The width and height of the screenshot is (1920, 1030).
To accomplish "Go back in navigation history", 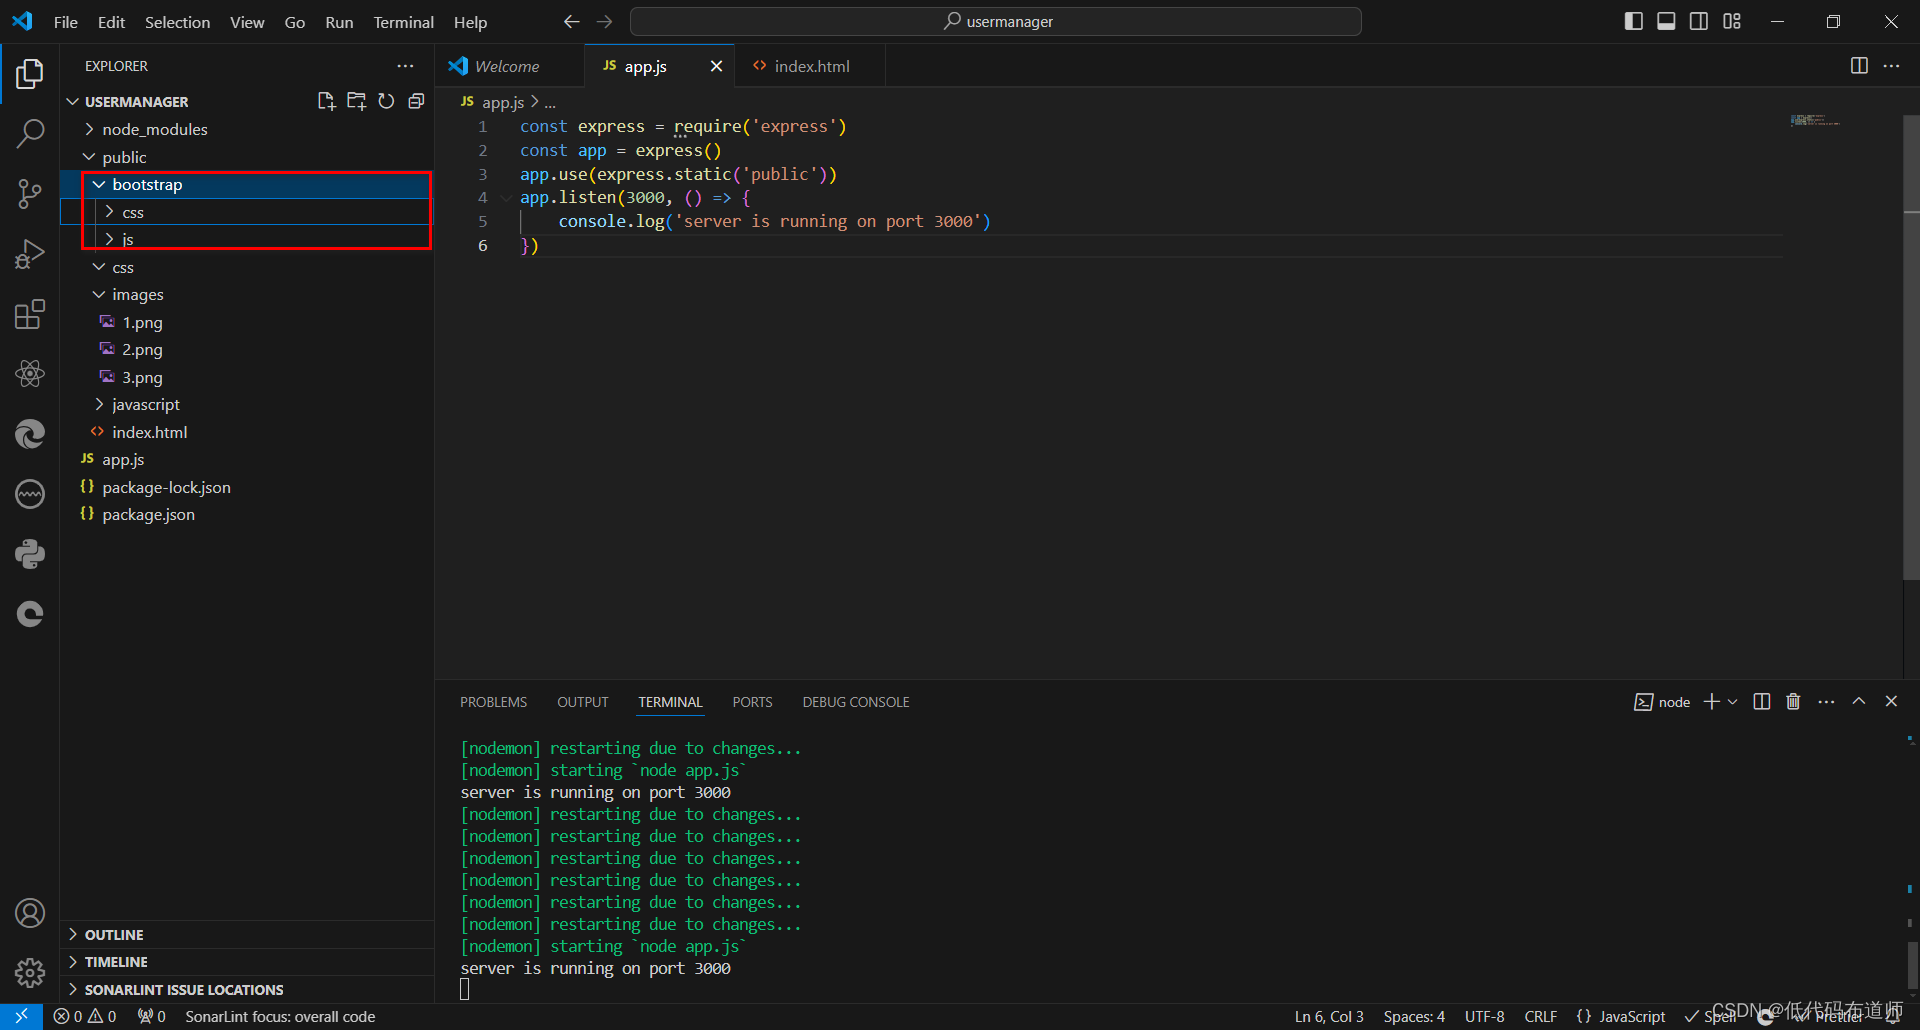I will 571,21.
